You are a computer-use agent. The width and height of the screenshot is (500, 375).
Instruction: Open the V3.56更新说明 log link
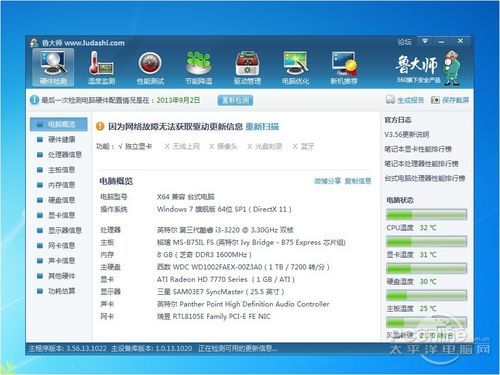click(x=407, y=135)
